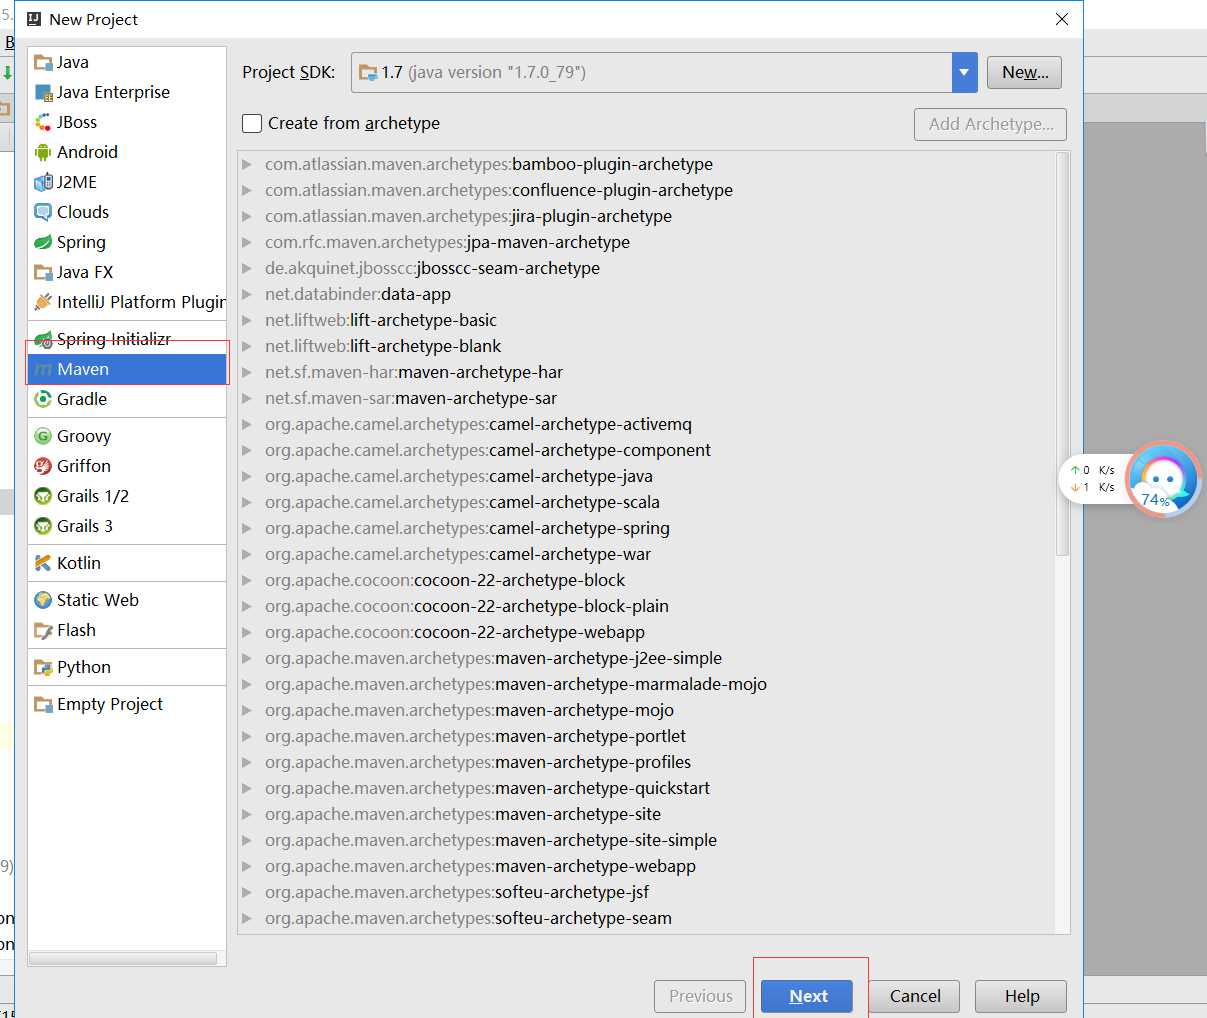The height and width of the screenshot is (1018, 1207).
Task: Select maven-archetype-j2ee-simple row text
Action: 493,658
